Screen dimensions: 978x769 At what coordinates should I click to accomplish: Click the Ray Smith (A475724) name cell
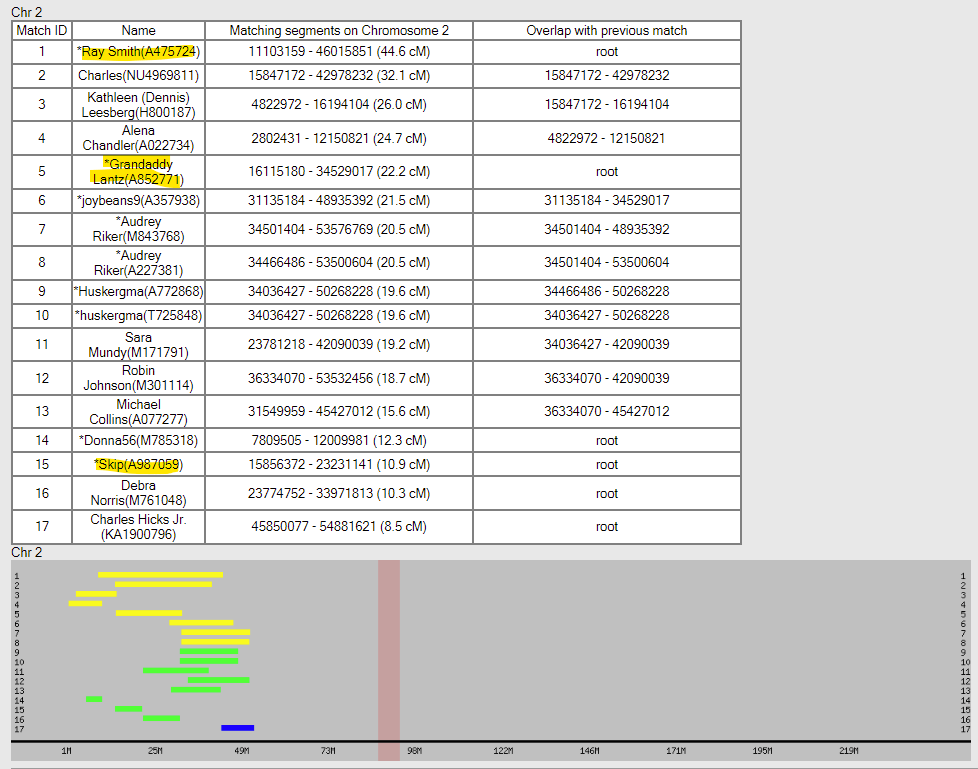[x=139, y=51]
